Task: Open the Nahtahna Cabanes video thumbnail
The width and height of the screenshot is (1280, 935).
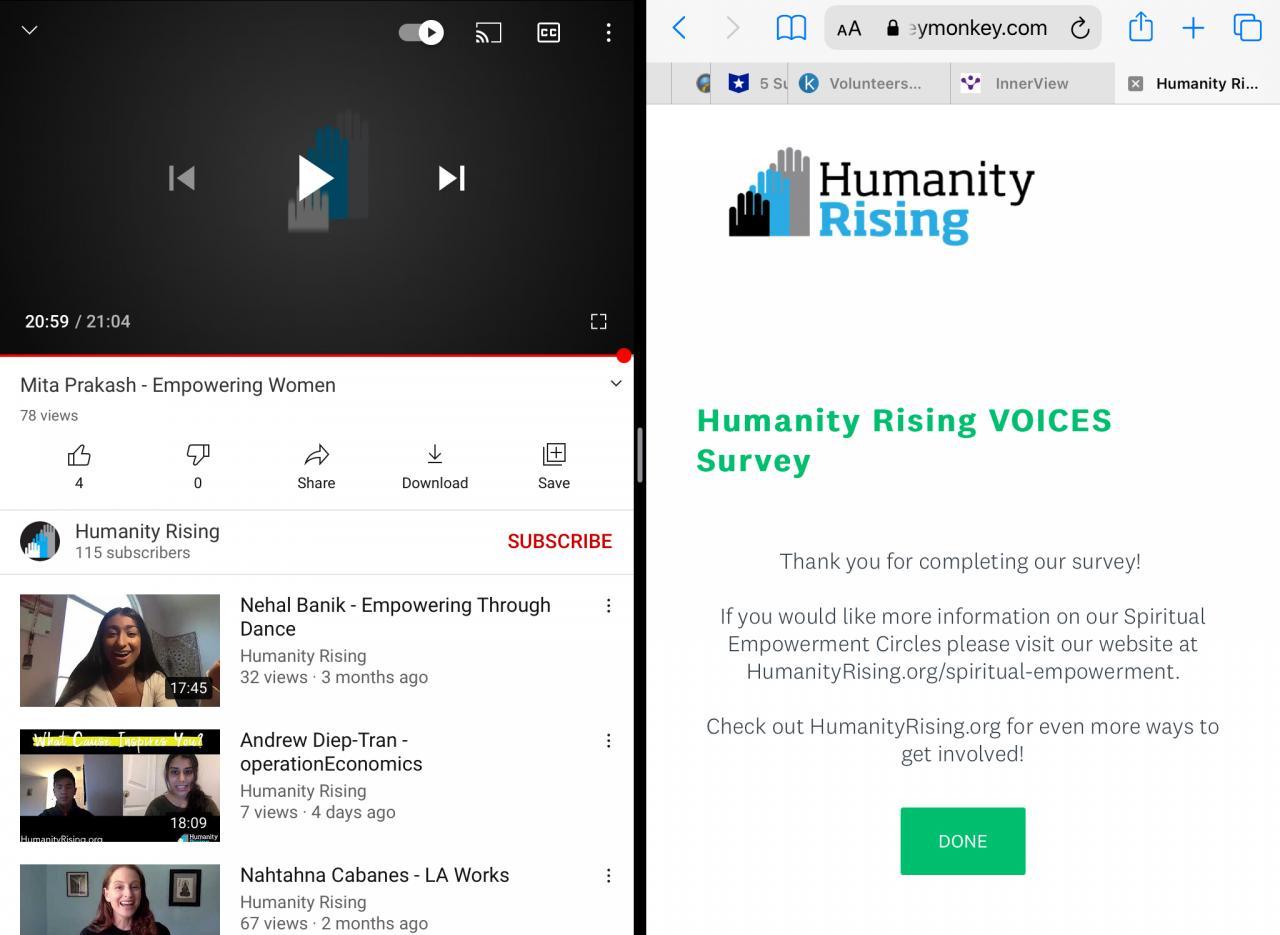Action: click(120, 899)
